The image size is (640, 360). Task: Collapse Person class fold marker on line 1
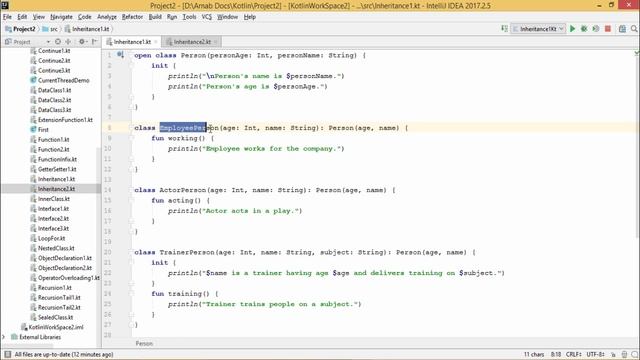[x=131, y=55]
